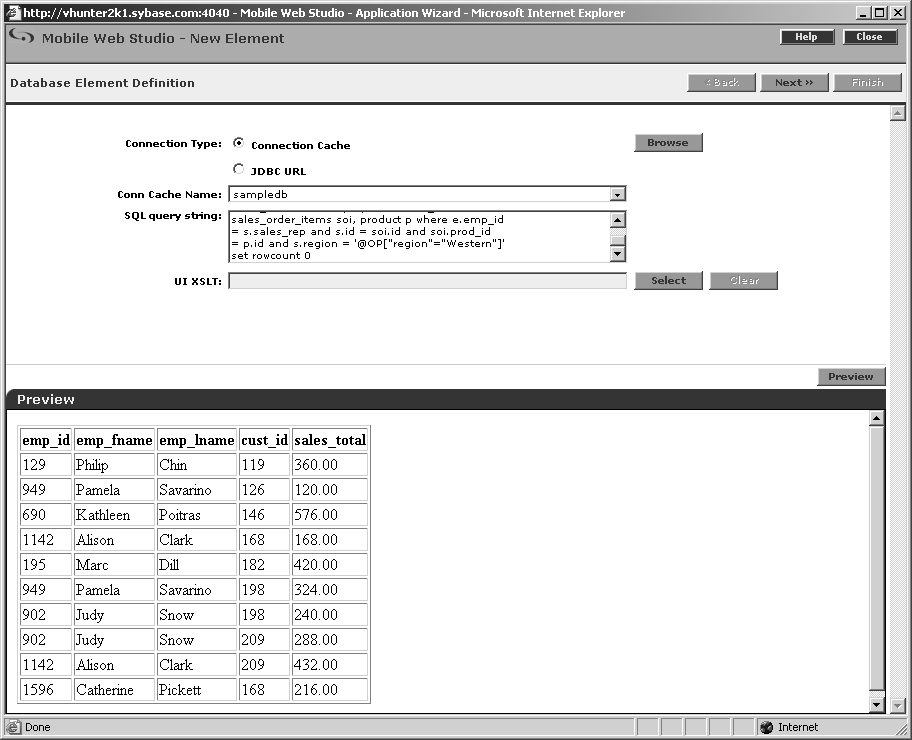Click the Preview panel header title
Viewport: 912px width, 740px height.
pyautogui.click(x=46, y=400)
